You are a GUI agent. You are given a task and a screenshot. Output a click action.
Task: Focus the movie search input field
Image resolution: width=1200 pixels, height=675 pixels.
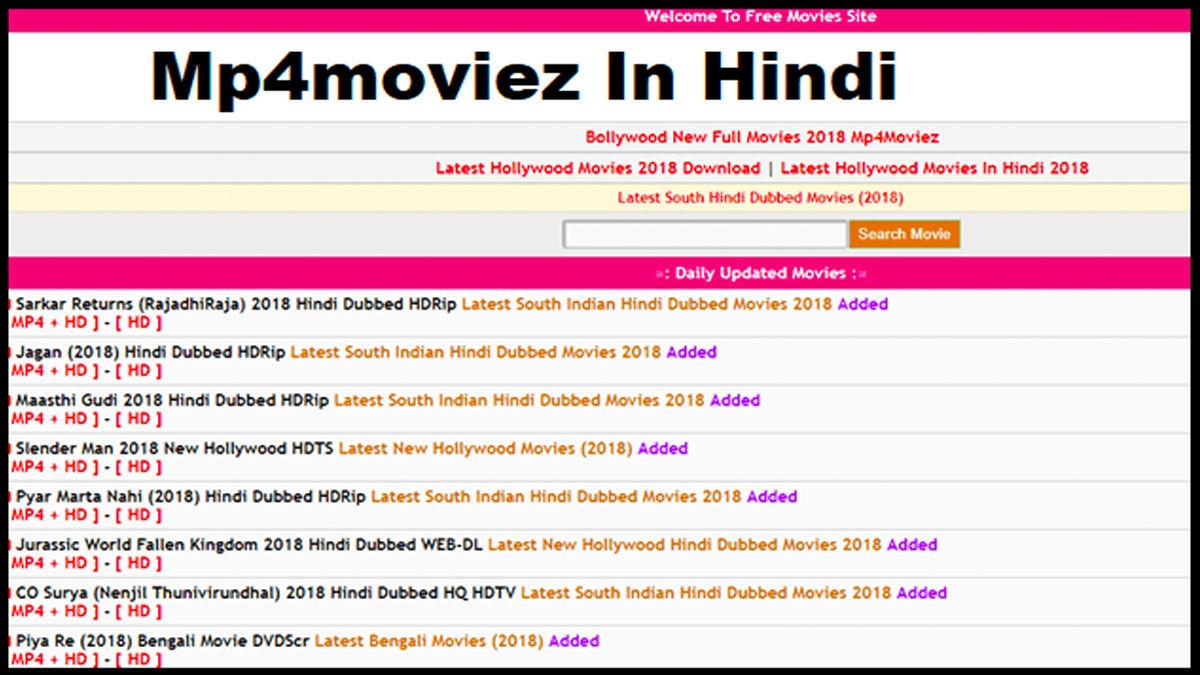(x=705, y=235)
